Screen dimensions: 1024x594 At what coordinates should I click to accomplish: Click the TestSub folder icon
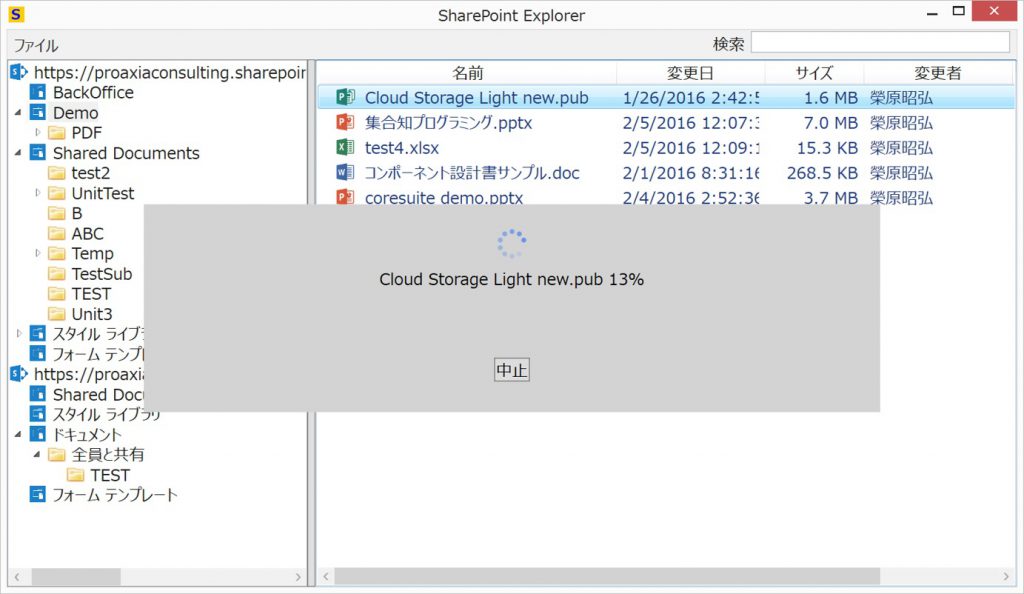point(57,274)
